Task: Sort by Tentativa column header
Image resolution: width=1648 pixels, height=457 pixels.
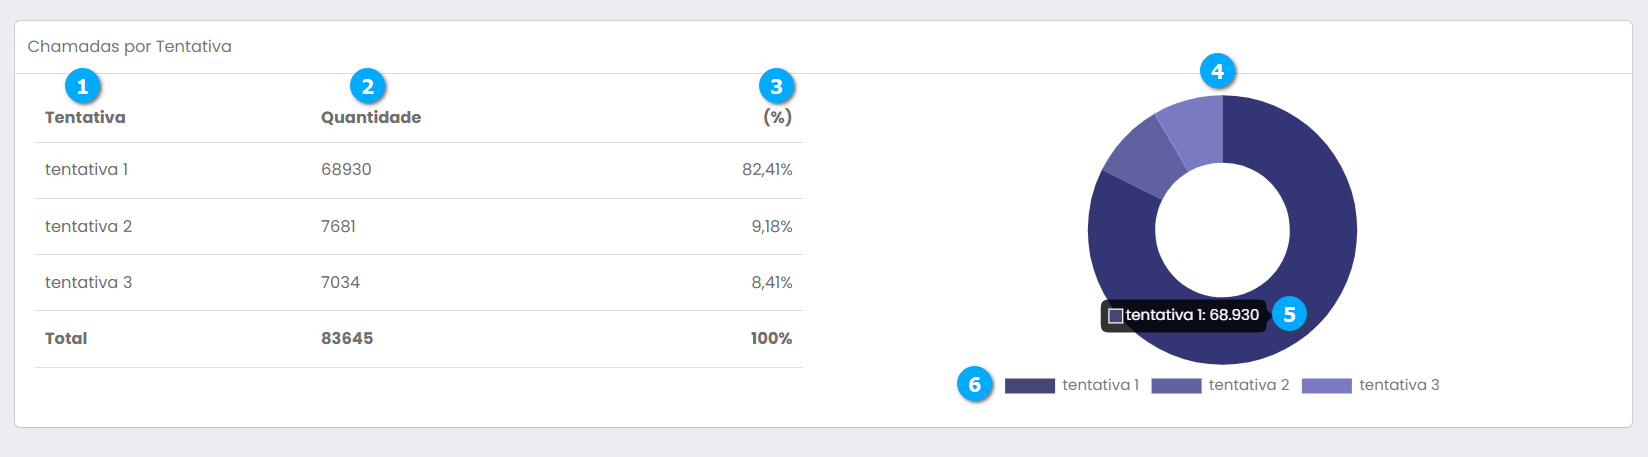Action: click(x=85, y=117)
